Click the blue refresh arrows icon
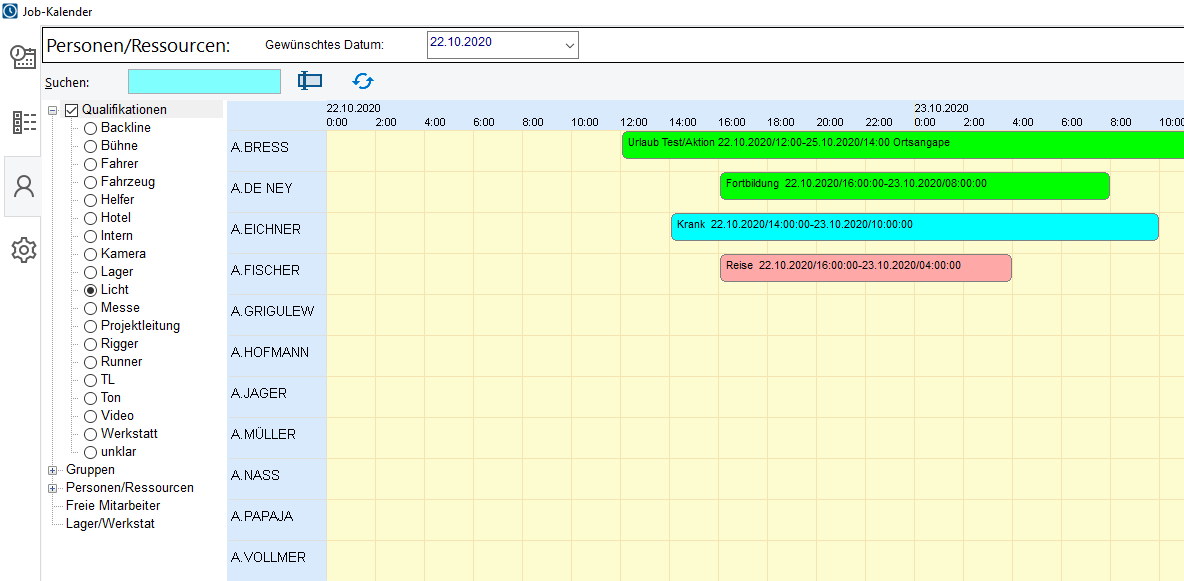Viewport: 1184px width, 581px height. click(x=362, y=81)
